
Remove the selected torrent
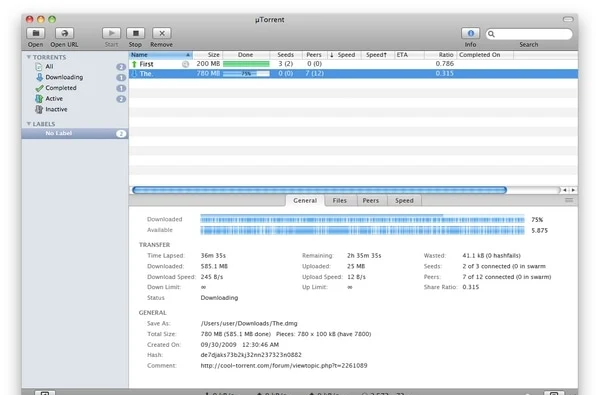point(161,33)
